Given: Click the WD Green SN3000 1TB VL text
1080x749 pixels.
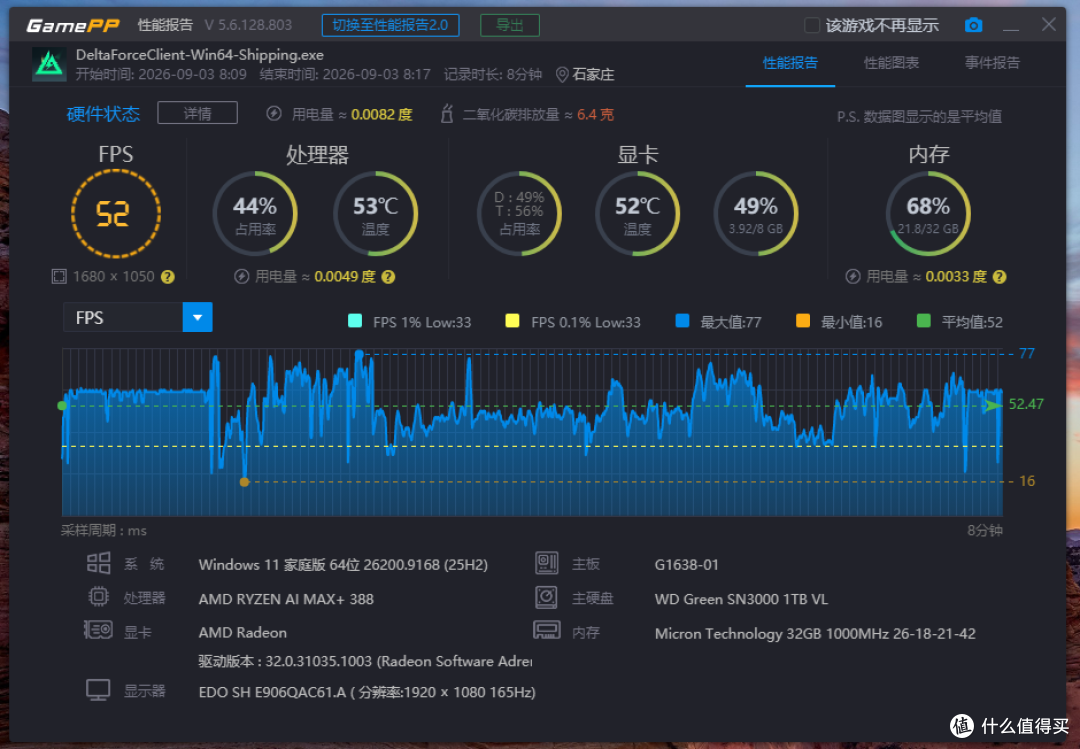Looking at the screenshot, I should pyautogui.click(x=741, y=599).
